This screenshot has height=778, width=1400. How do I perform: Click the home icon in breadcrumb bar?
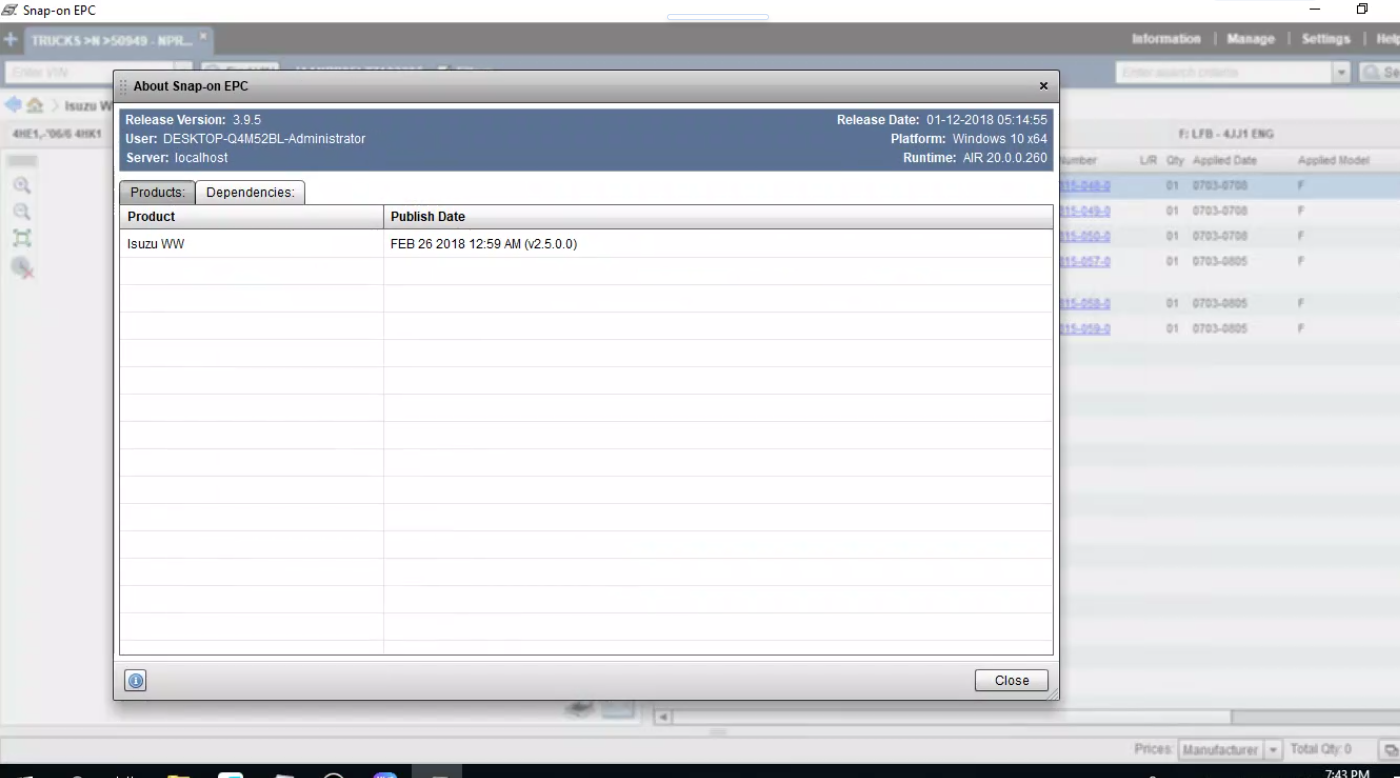tap(35, 105)
